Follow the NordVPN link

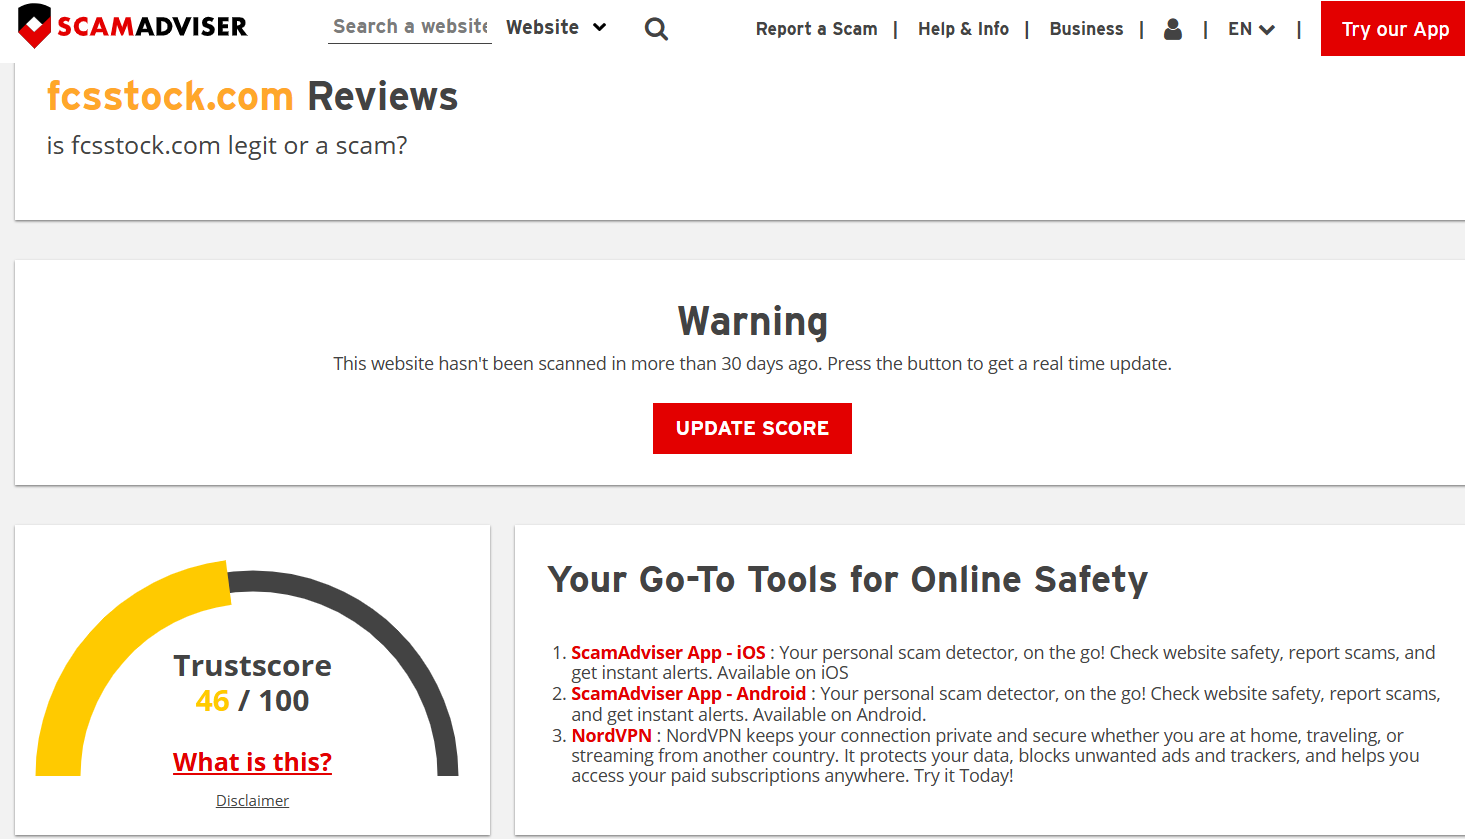(611, 736)
